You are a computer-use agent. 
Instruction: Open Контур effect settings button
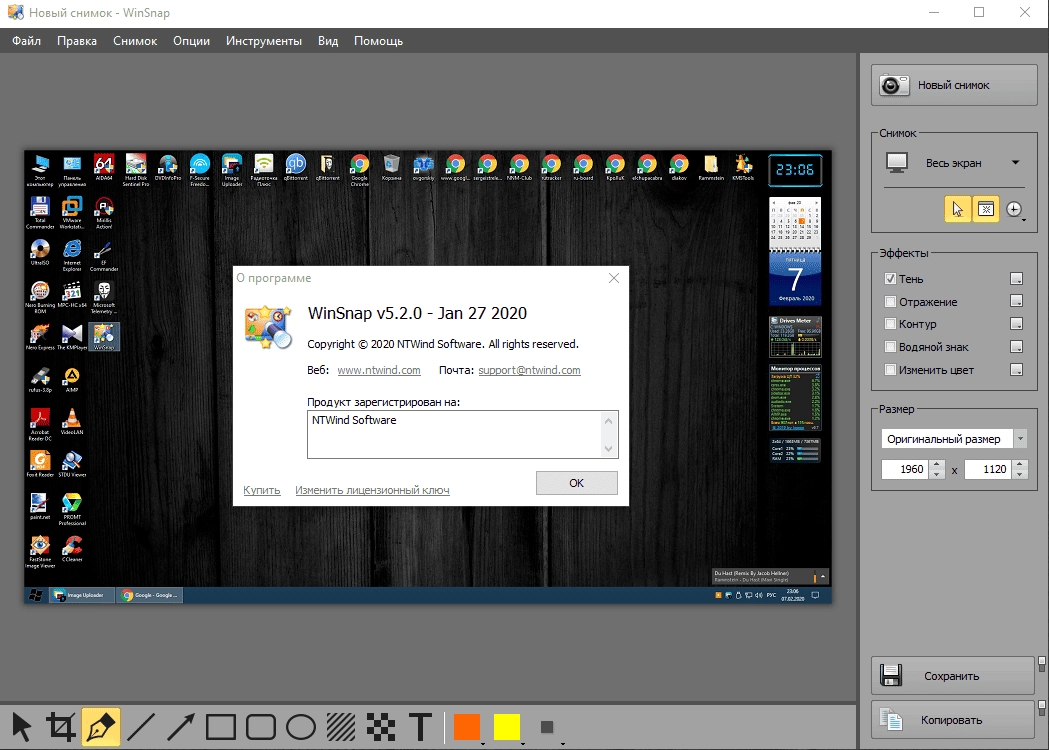(x=1016, y=324)
